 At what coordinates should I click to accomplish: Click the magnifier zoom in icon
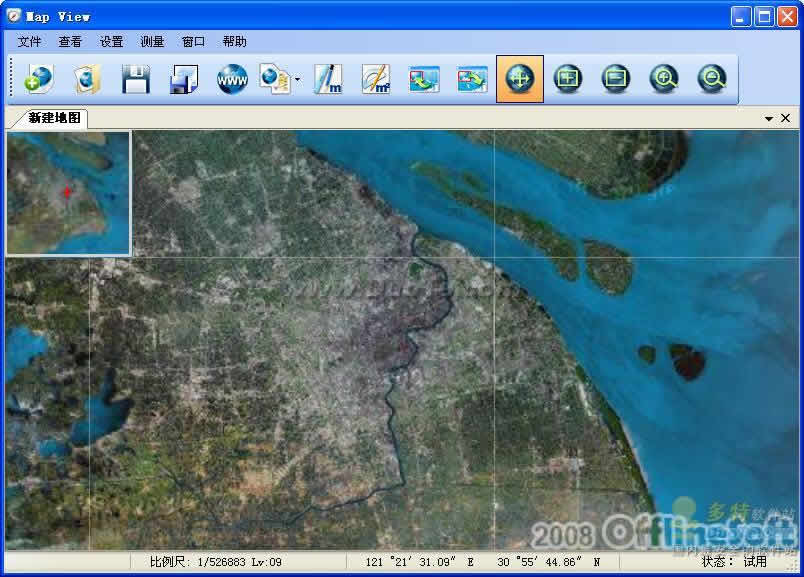pos(664,79)
